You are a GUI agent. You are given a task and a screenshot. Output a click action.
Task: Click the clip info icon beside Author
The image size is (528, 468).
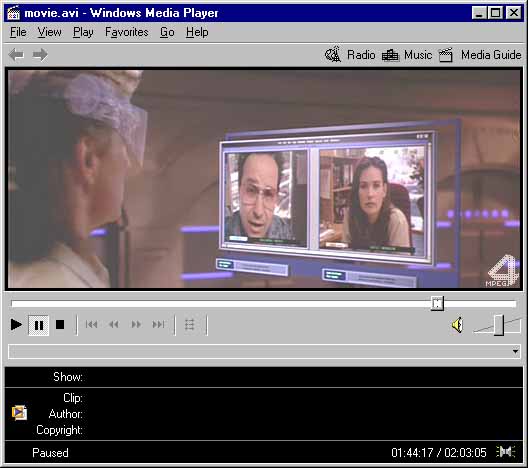click(x=19, y=413)
